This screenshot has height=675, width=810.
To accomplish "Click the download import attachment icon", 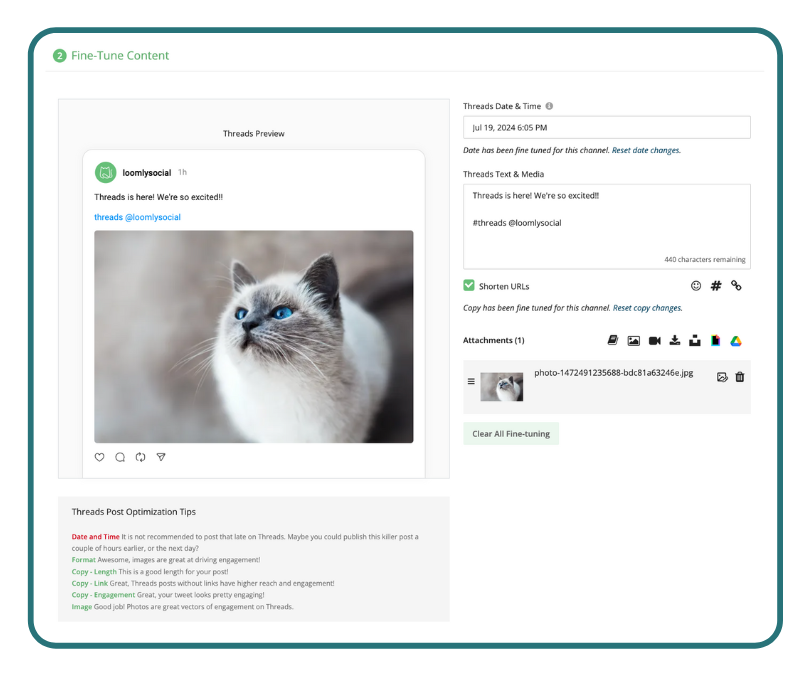I will point(675,341).
